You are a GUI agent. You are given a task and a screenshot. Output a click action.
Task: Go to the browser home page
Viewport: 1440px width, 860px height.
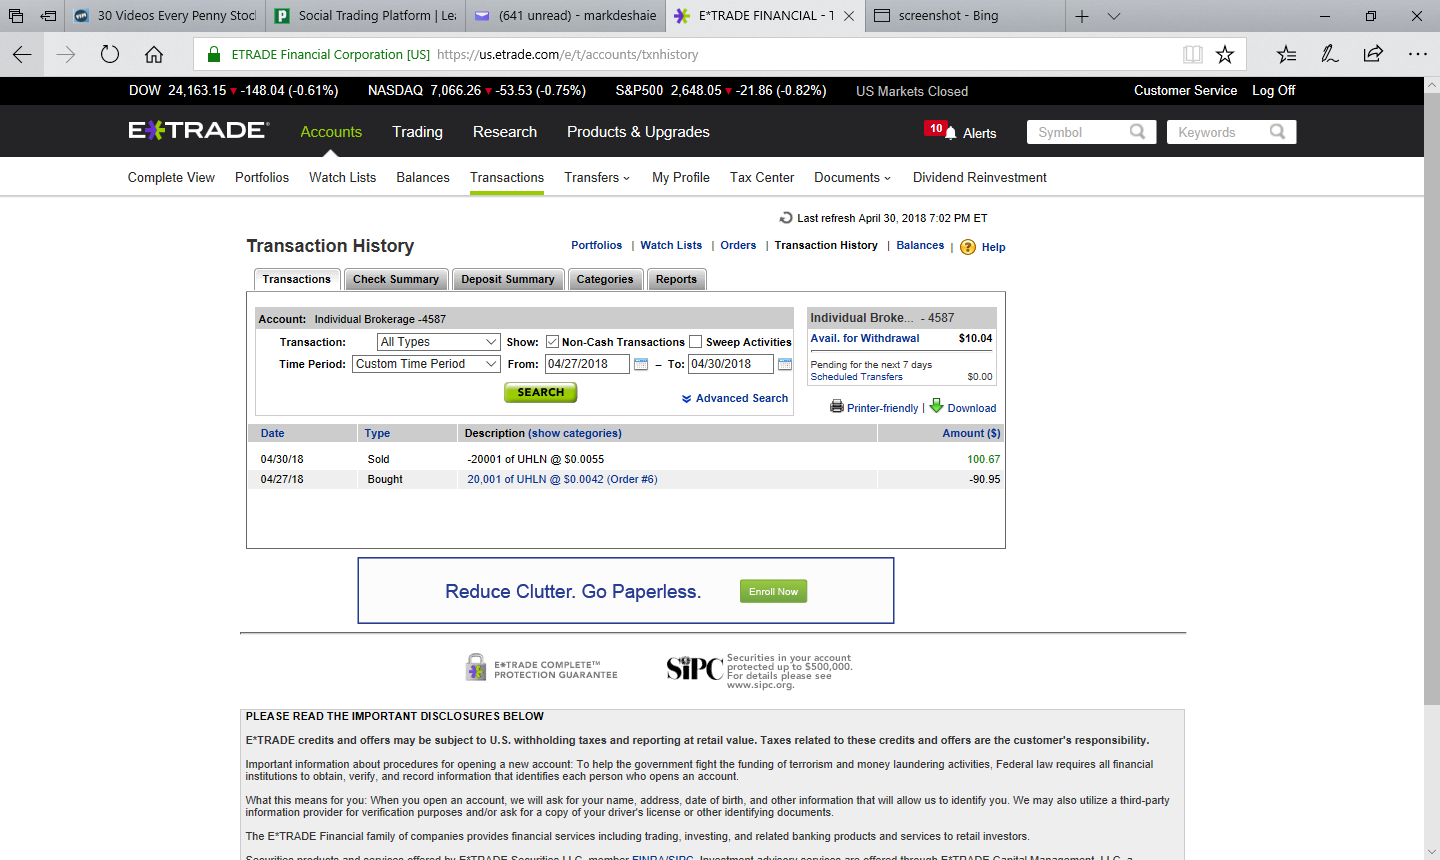pos(154,55)
